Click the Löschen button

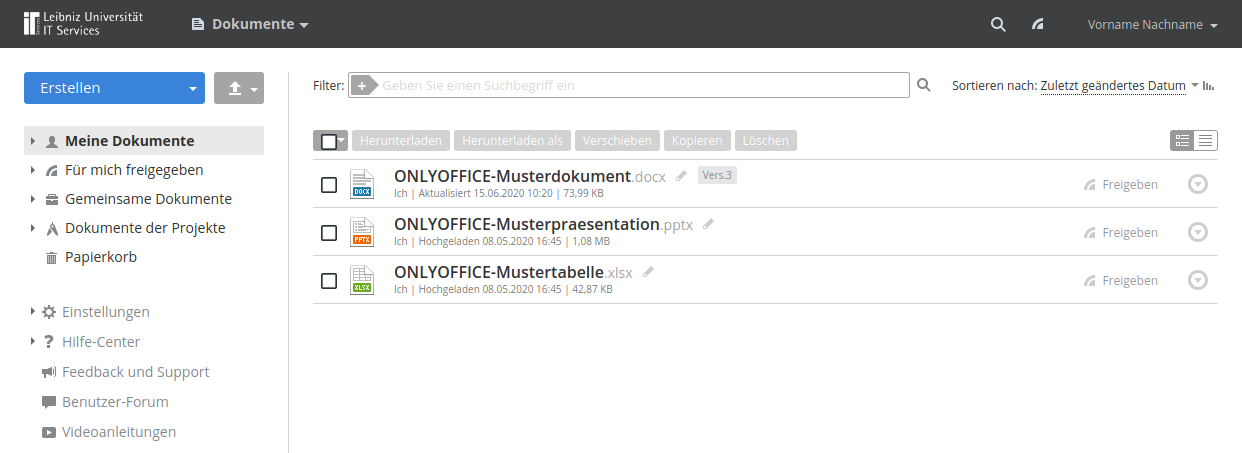pyautogui.click(x=766, y=141)
